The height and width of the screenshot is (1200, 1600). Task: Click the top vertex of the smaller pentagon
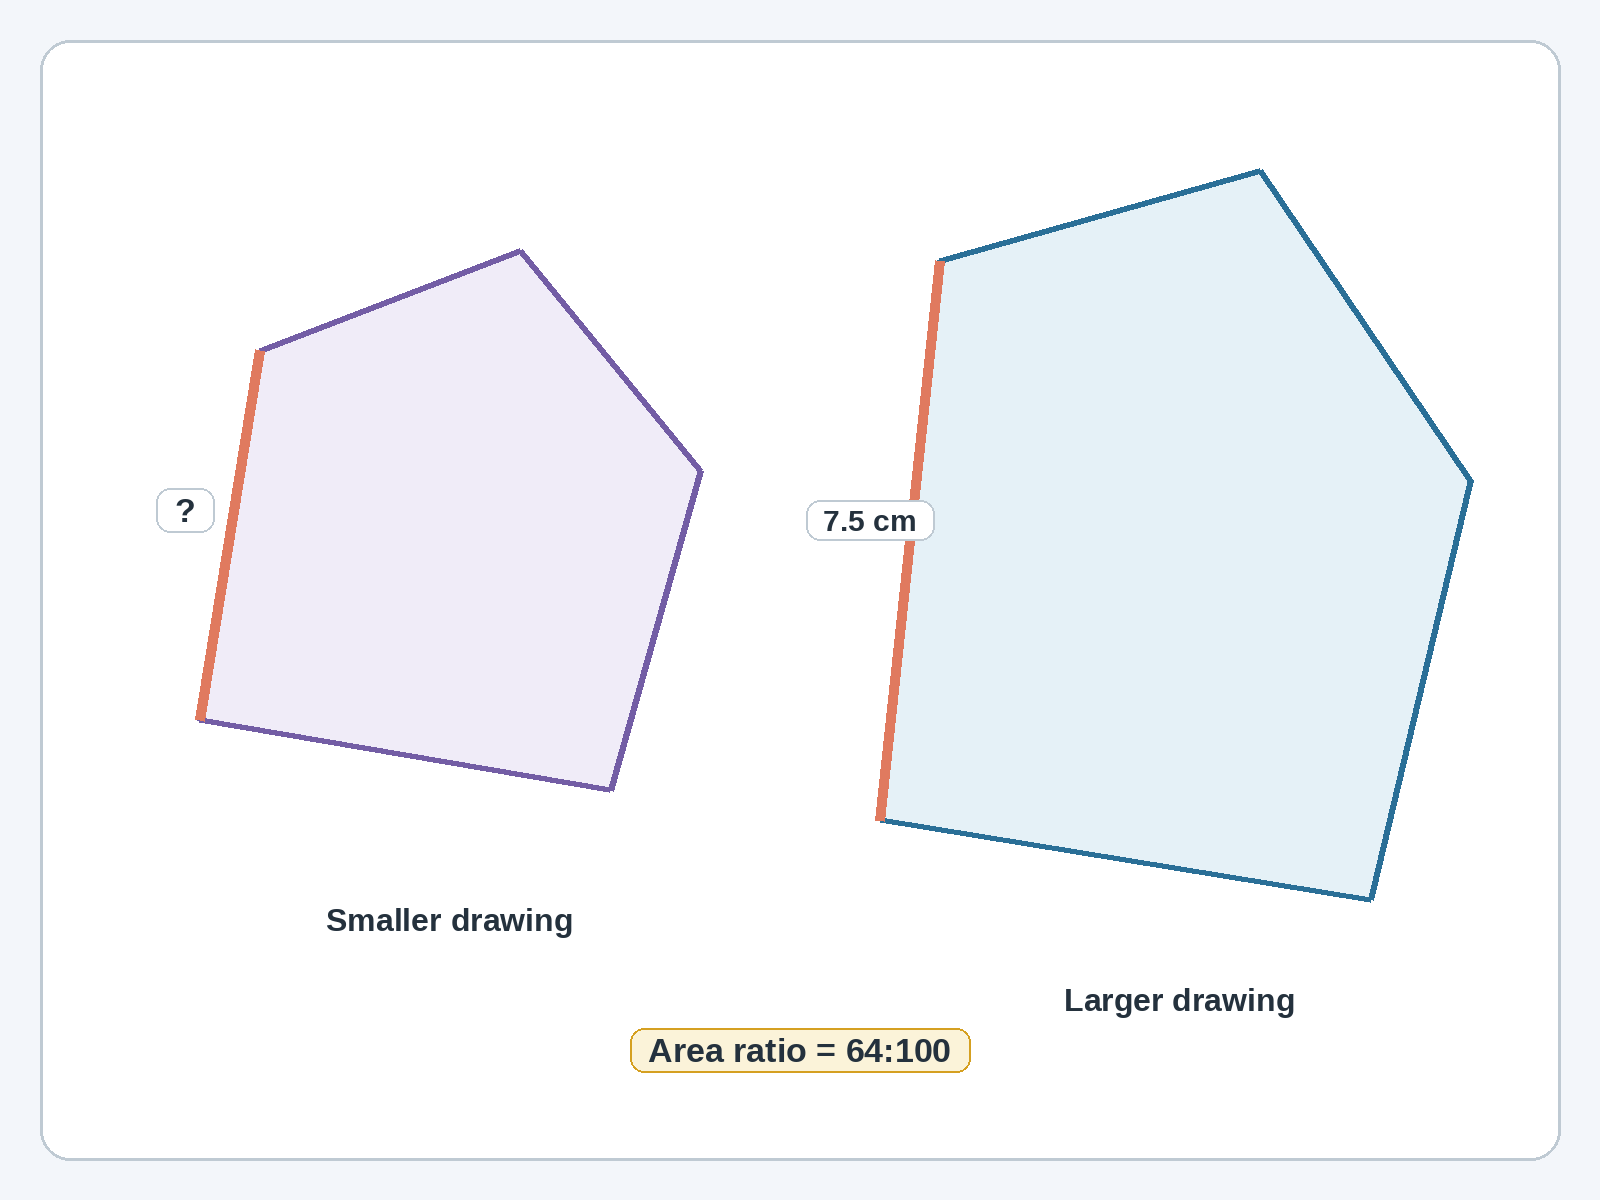tap(520, 250)
